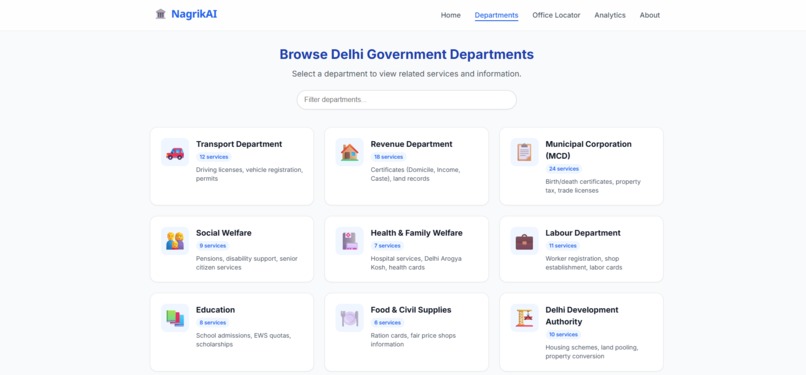Viewport: 806px width, 375px height.
Task: Click the 6 services badge
Action: coord(388,323)
